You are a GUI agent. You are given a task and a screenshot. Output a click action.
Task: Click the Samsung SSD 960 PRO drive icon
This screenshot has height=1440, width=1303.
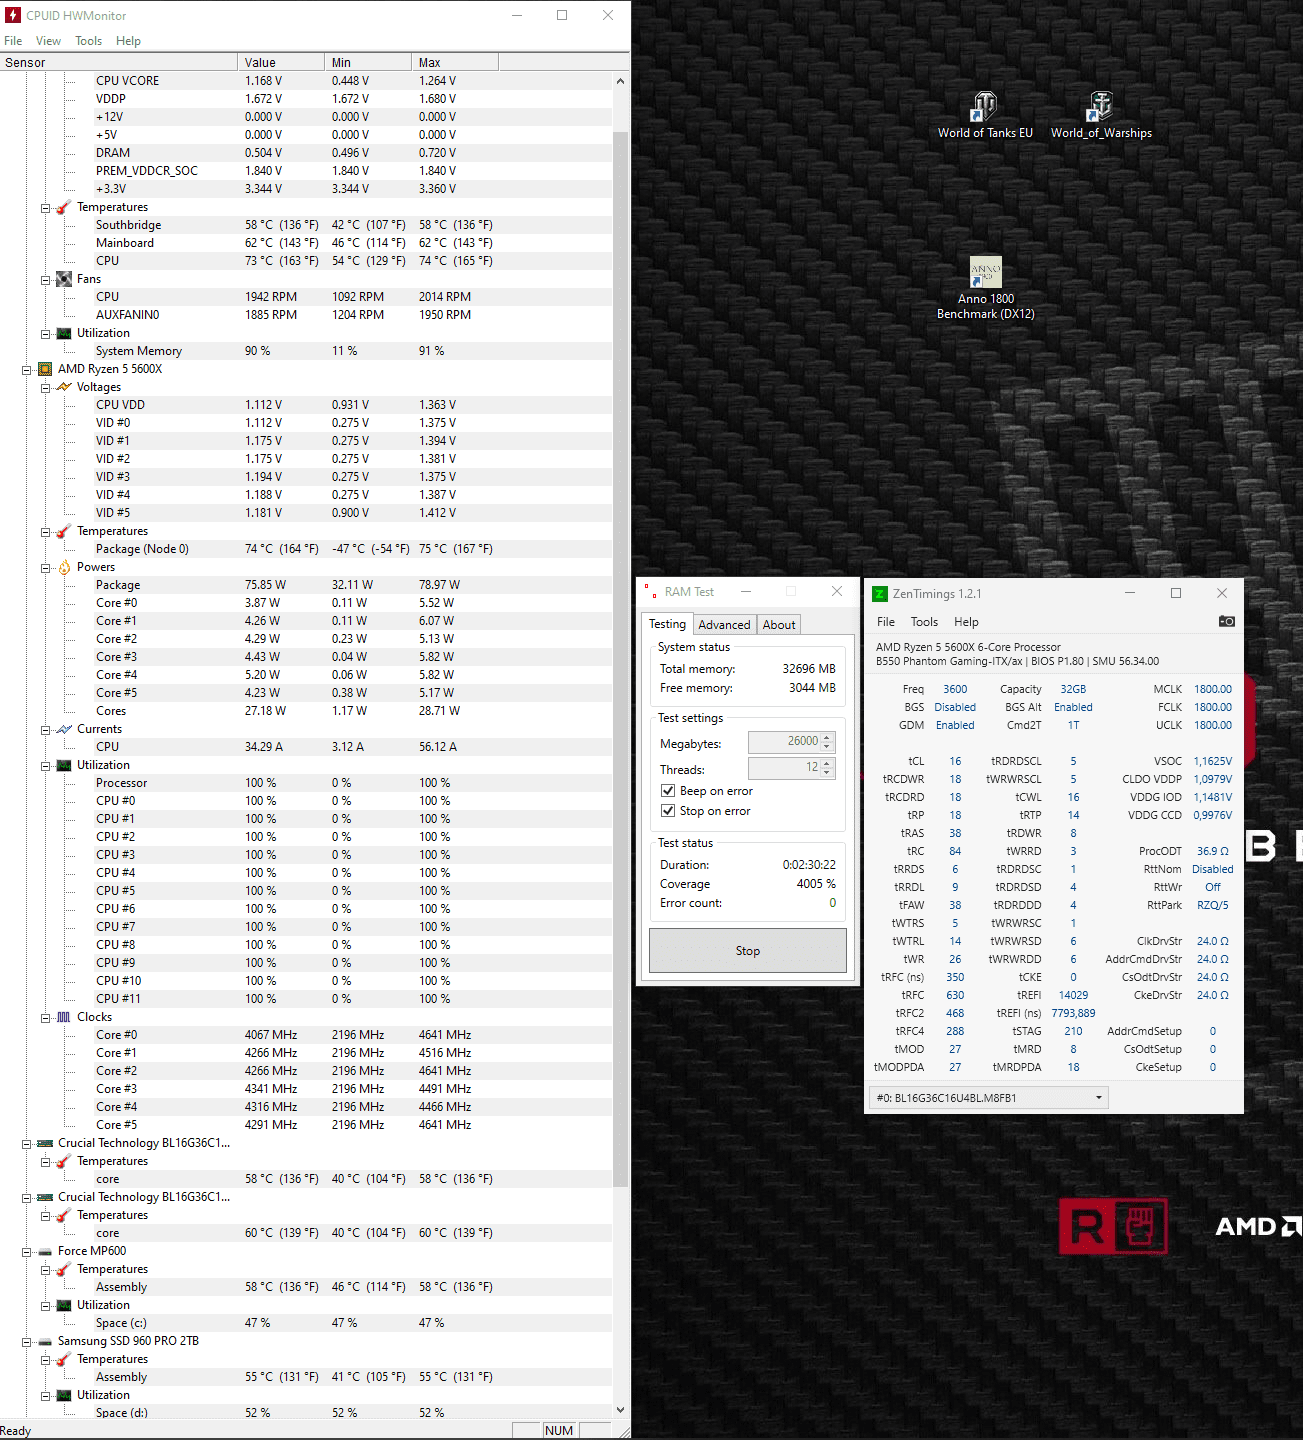click(45, 1341)
